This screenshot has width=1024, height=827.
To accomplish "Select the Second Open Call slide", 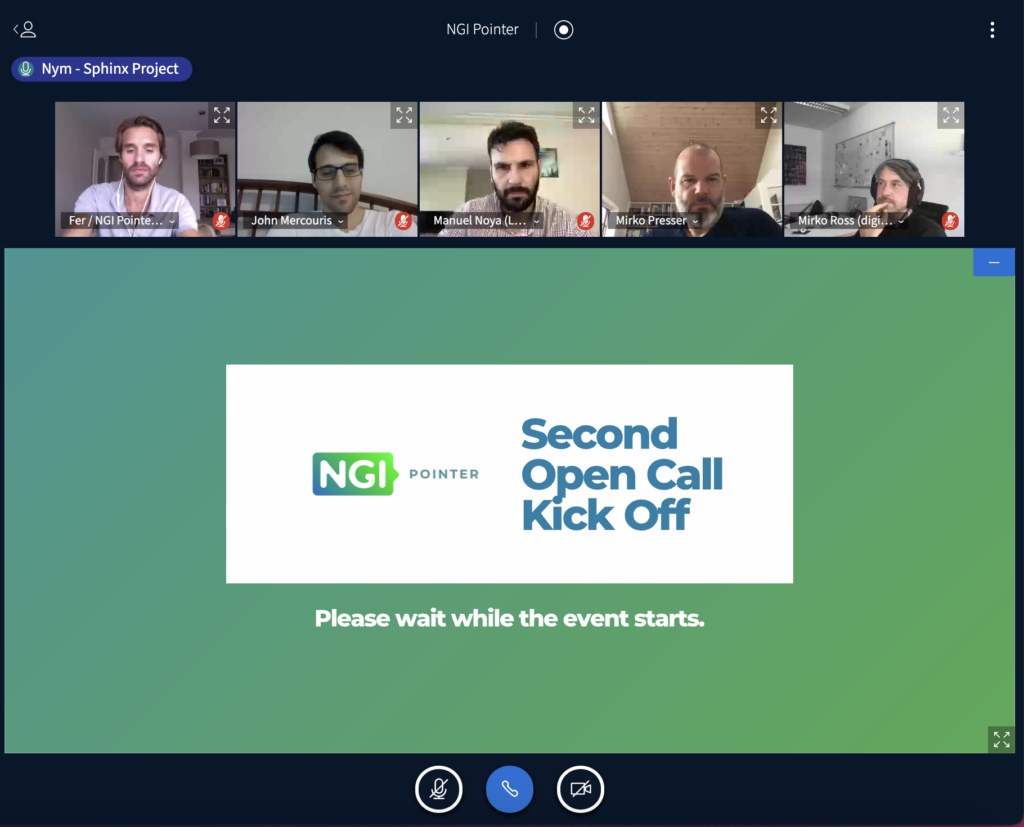I will pyautogui.click(x=509, y=474).
